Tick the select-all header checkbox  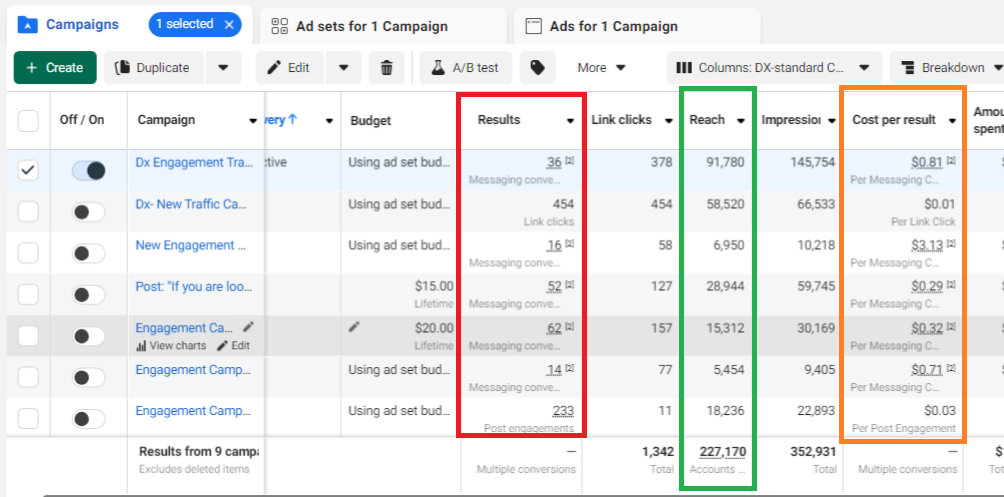coord(29,121)
